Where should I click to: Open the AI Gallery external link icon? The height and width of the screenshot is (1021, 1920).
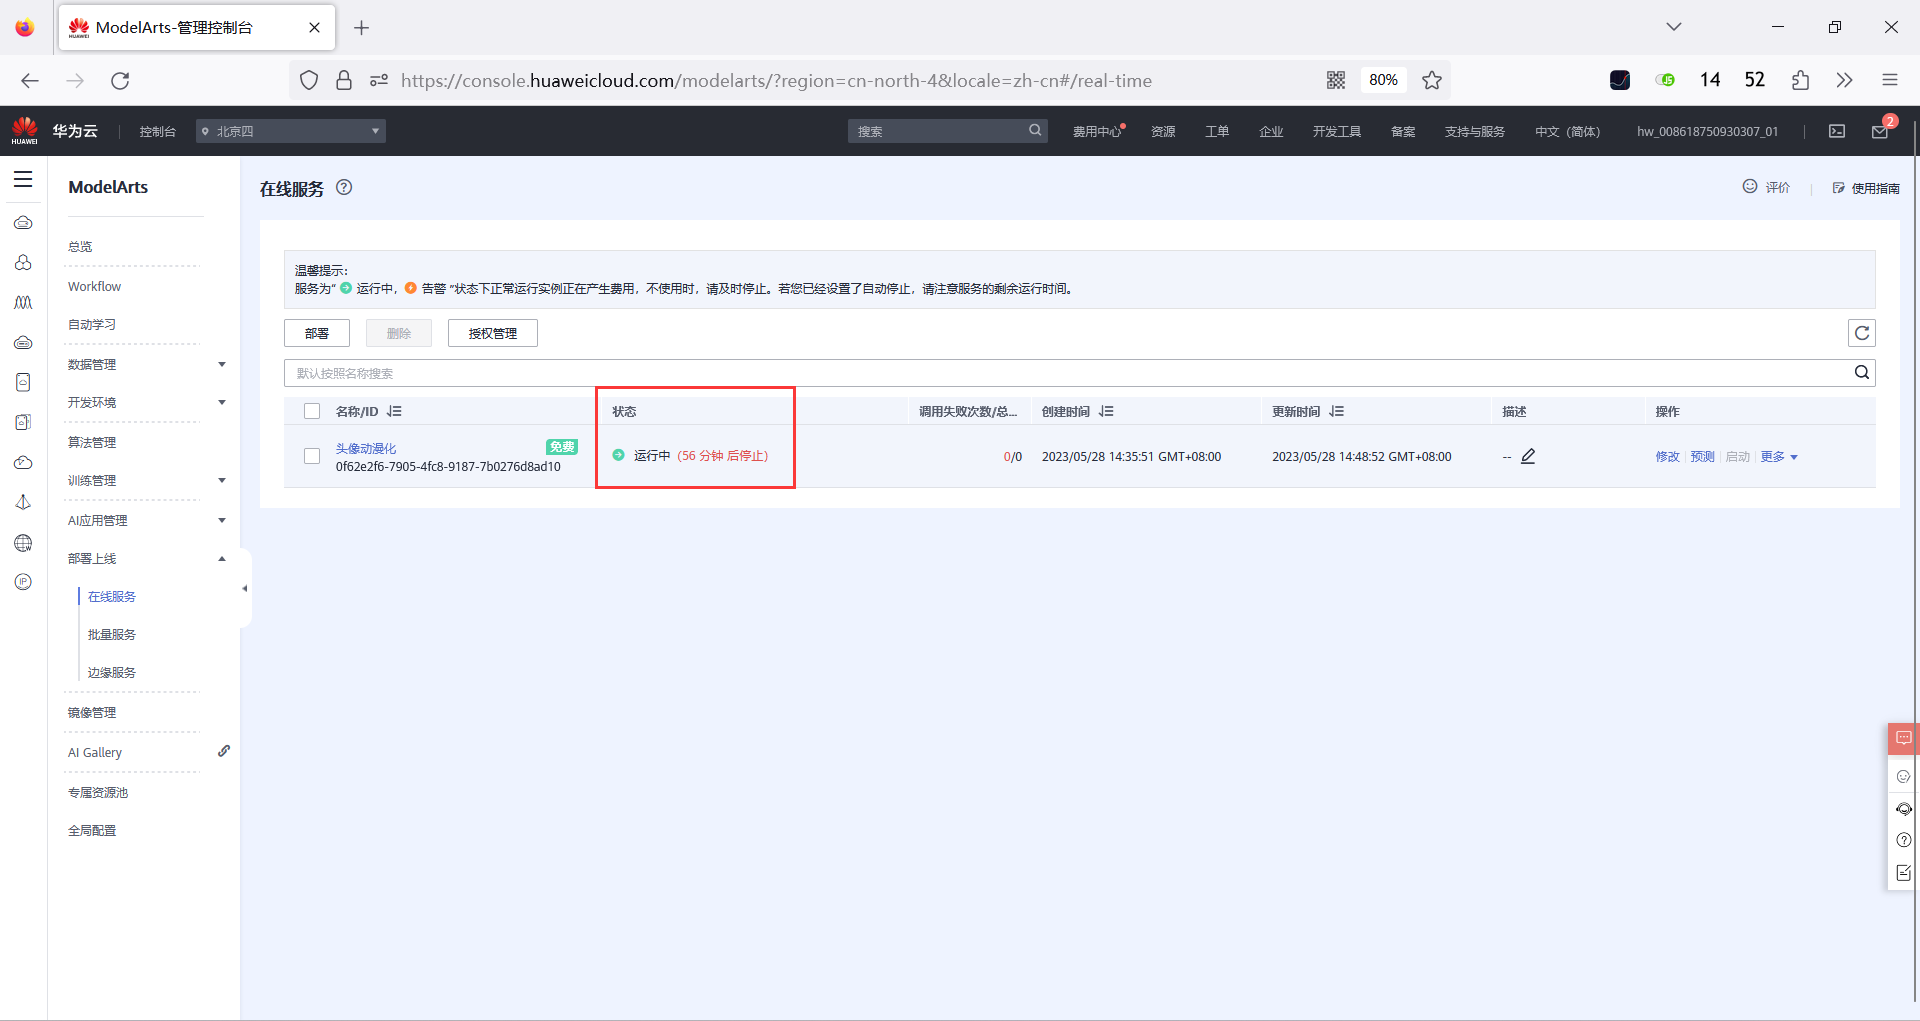coord(224,751)
